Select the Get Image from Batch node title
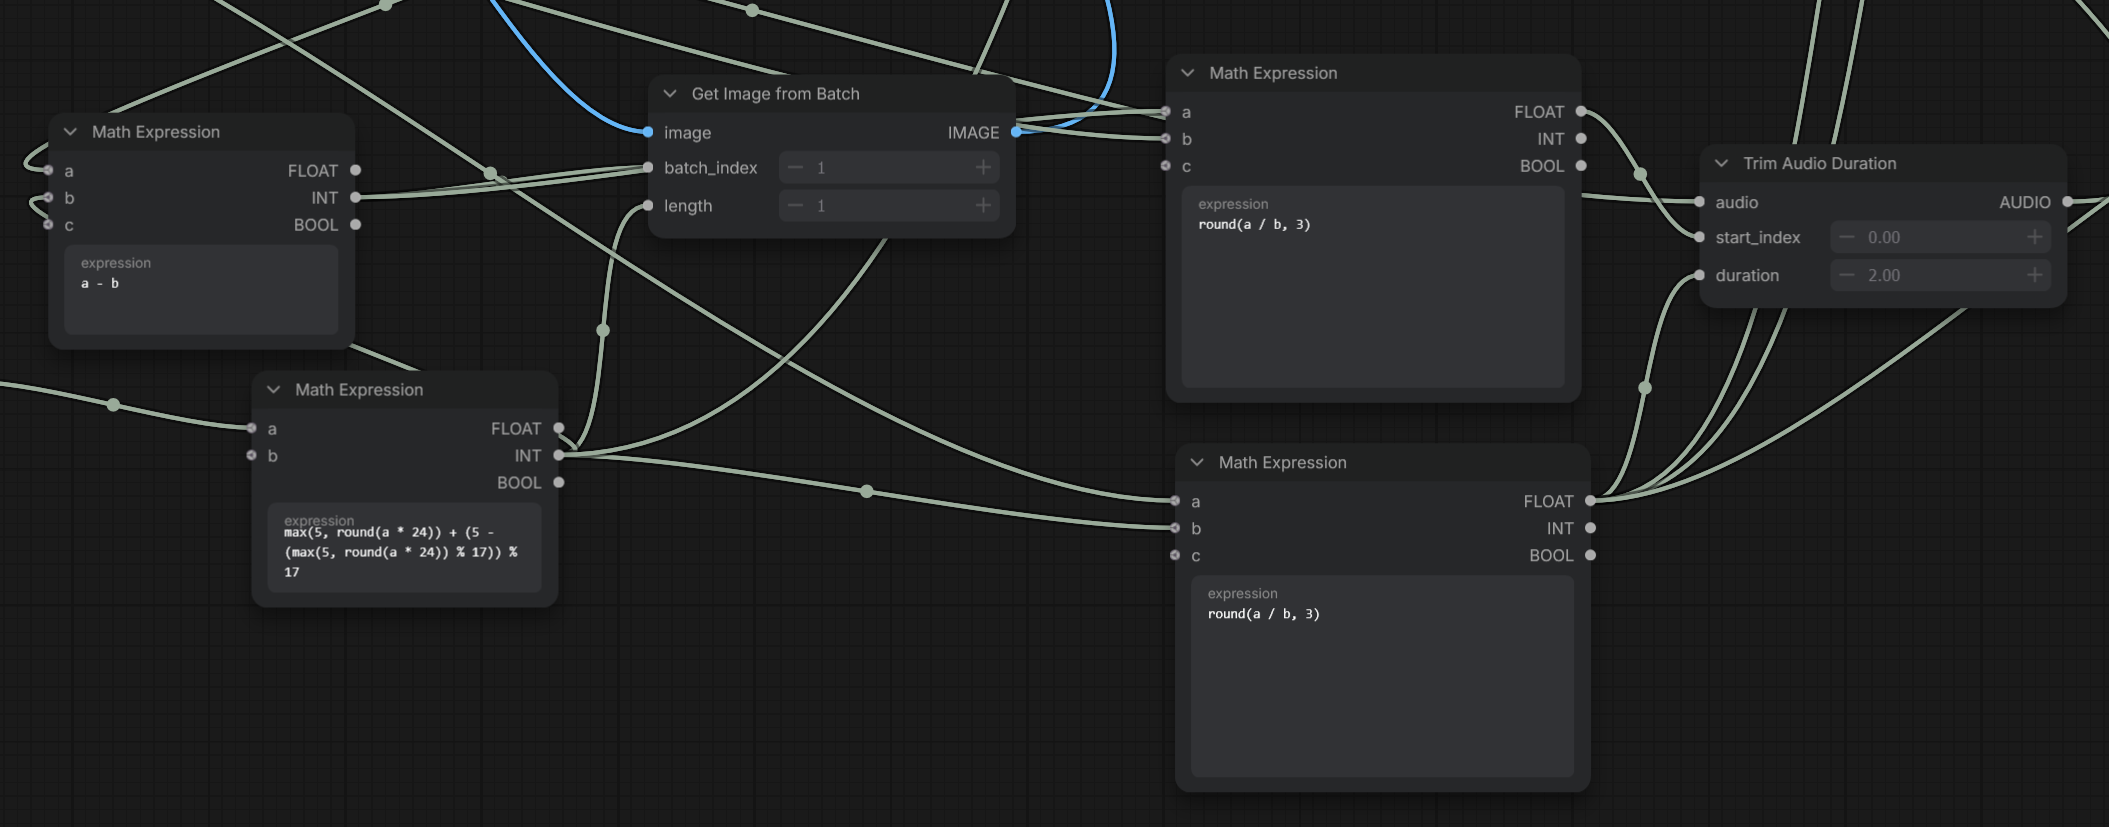 point(775,94)
